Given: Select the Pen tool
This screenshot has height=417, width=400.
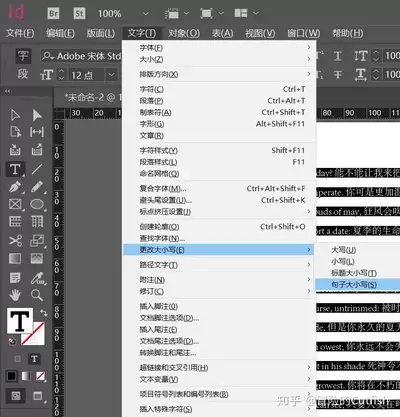Looking at the screenshot, I should (15, 187).
